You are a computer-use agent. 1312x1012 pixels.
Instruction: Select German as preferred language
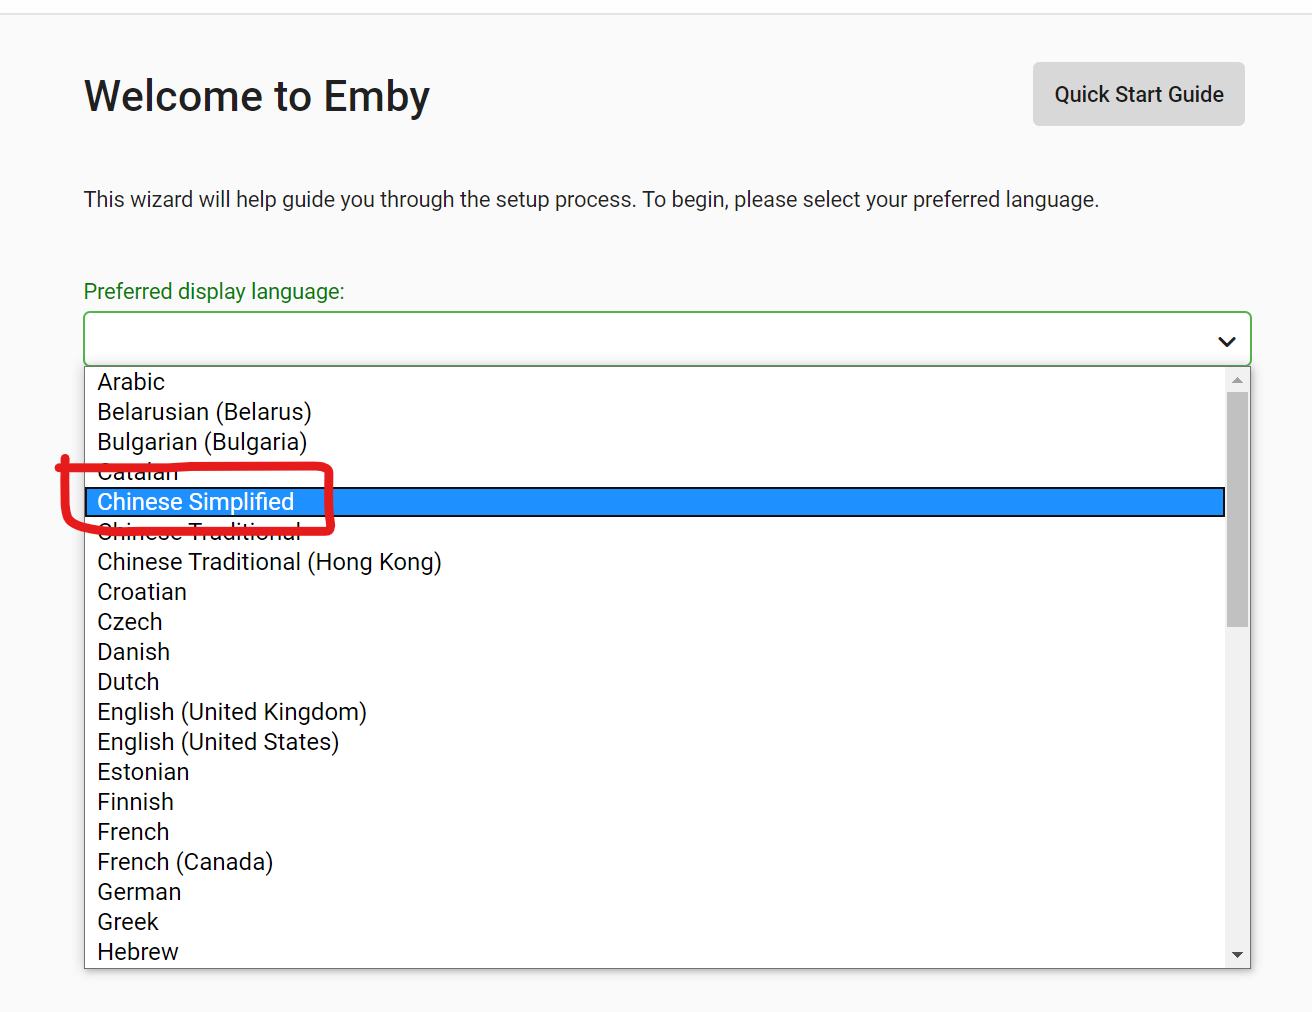(139, 892)
